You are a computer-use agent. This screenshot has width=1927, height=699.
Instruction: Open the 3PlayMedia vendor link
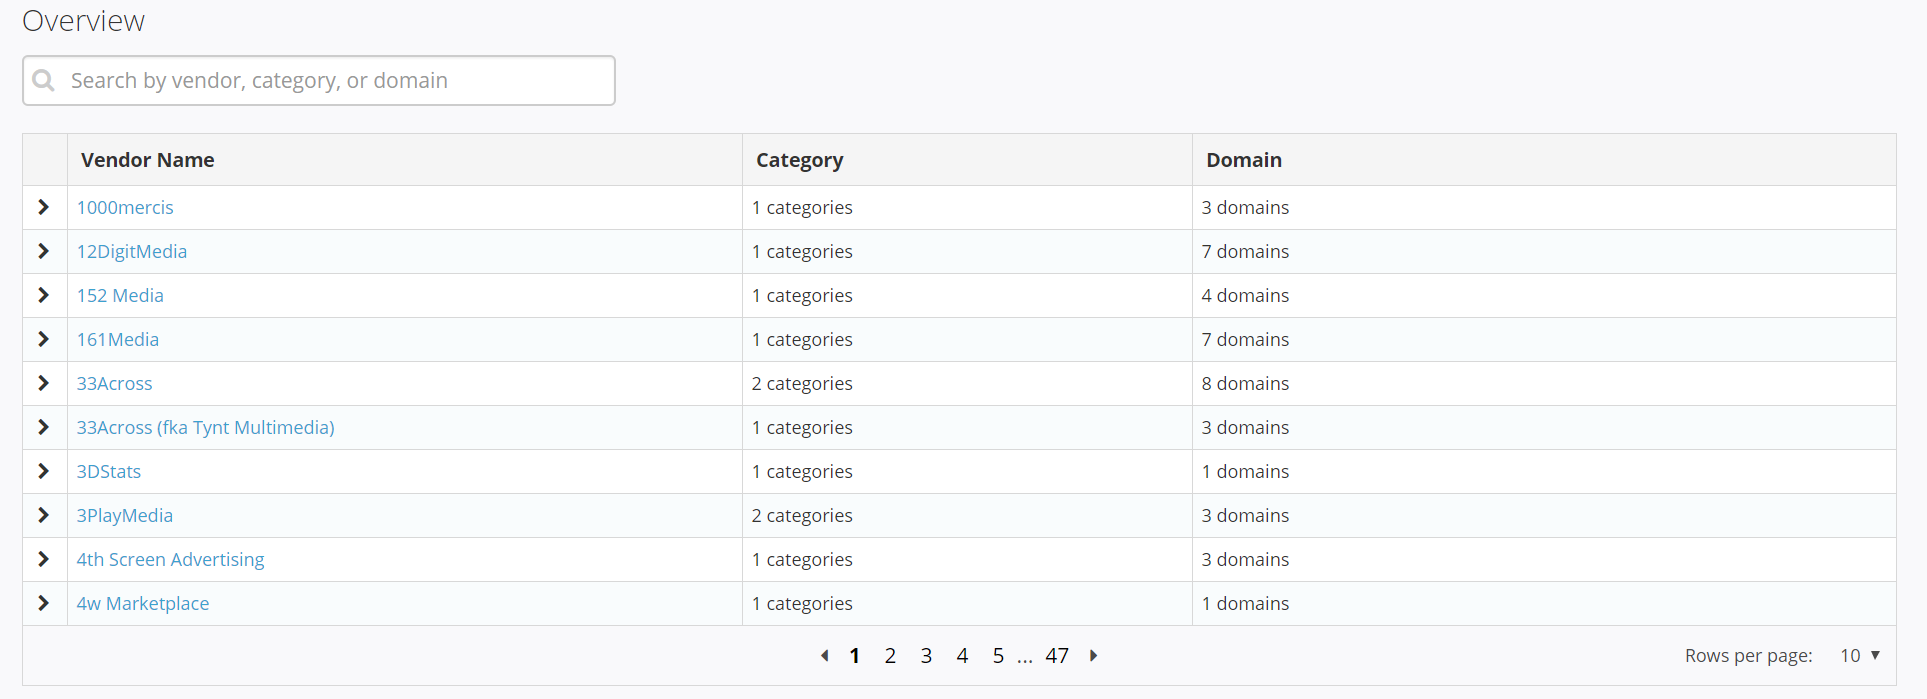click(125, 516)
